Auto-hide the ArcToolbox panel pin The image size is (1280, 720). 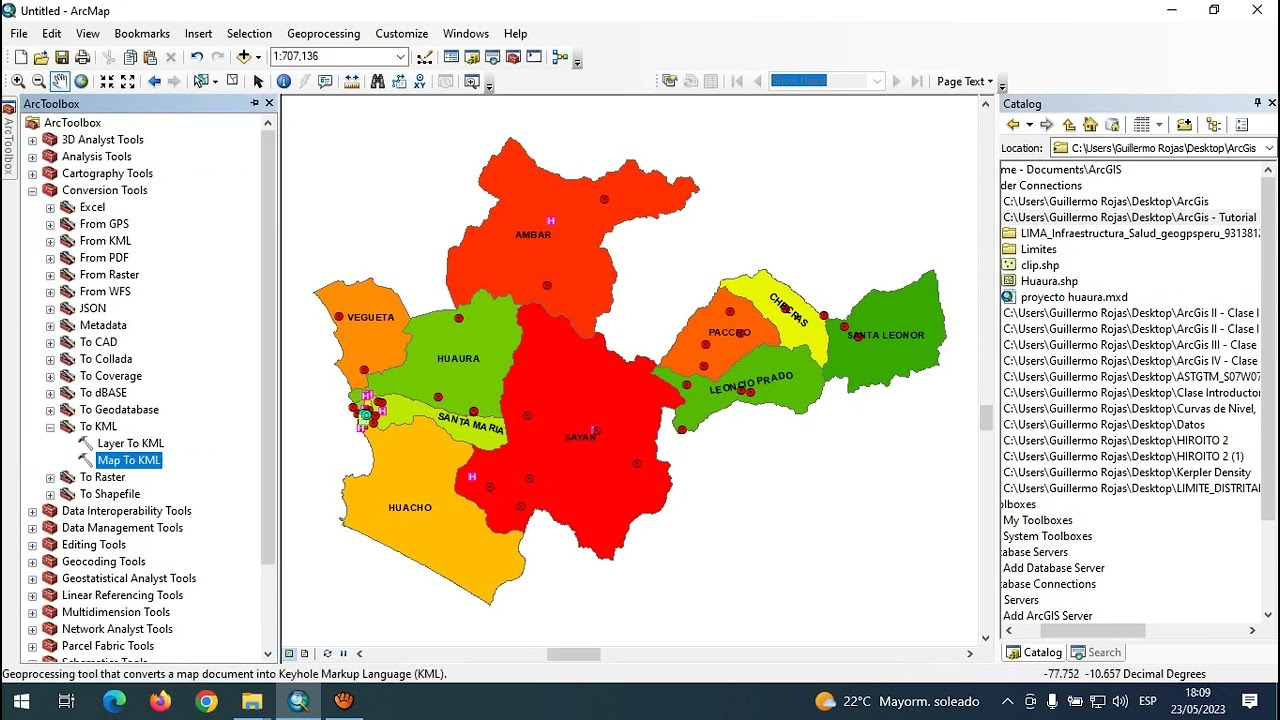pyautogui.click(x=255, y=103)
